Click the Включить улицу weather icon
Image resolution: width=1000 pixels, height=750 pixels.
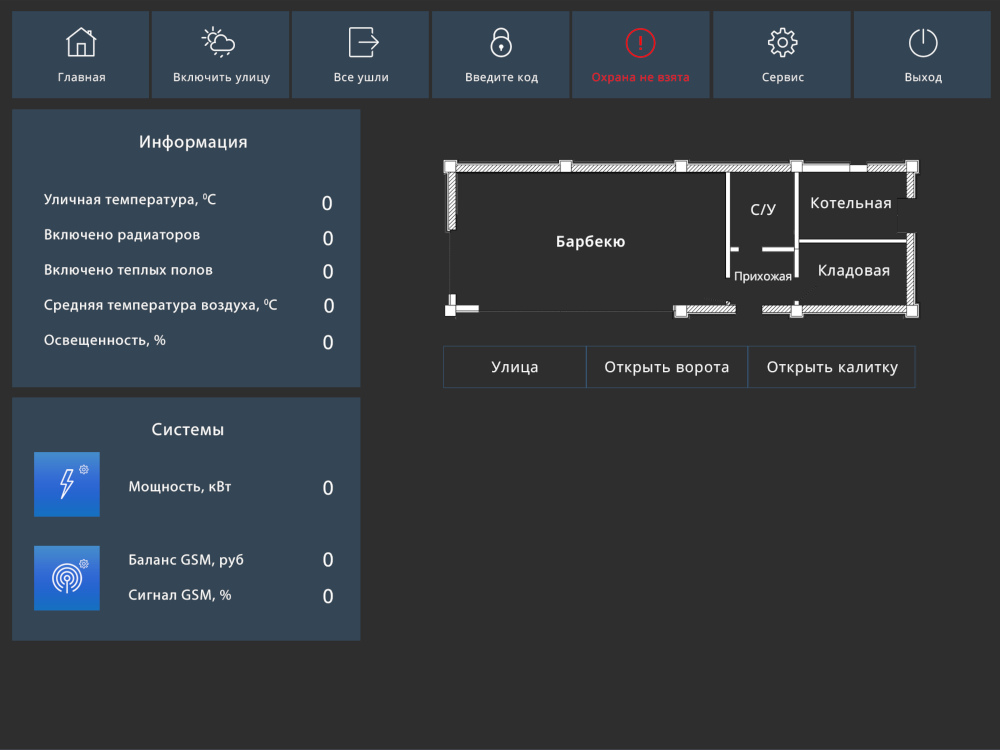point(219,42)
